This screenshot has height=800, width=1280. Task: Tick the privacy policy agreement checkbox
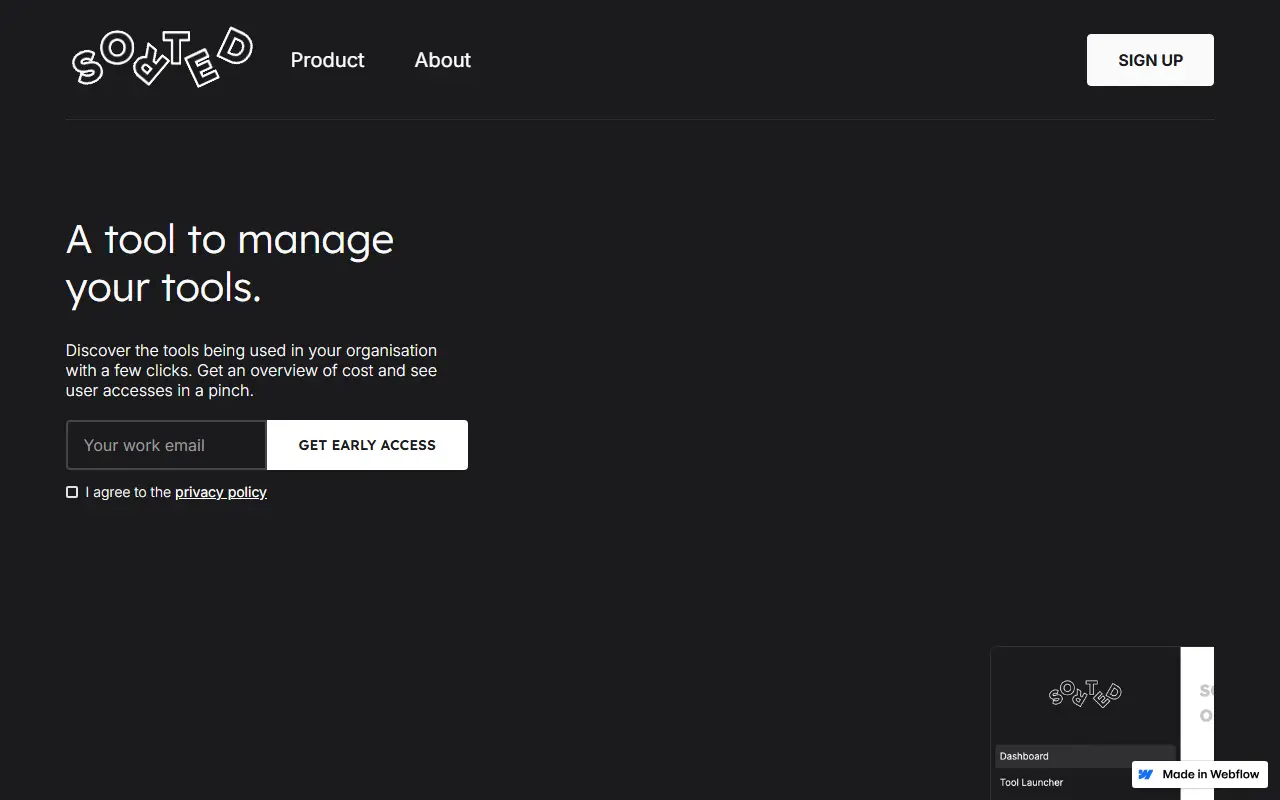72,492
